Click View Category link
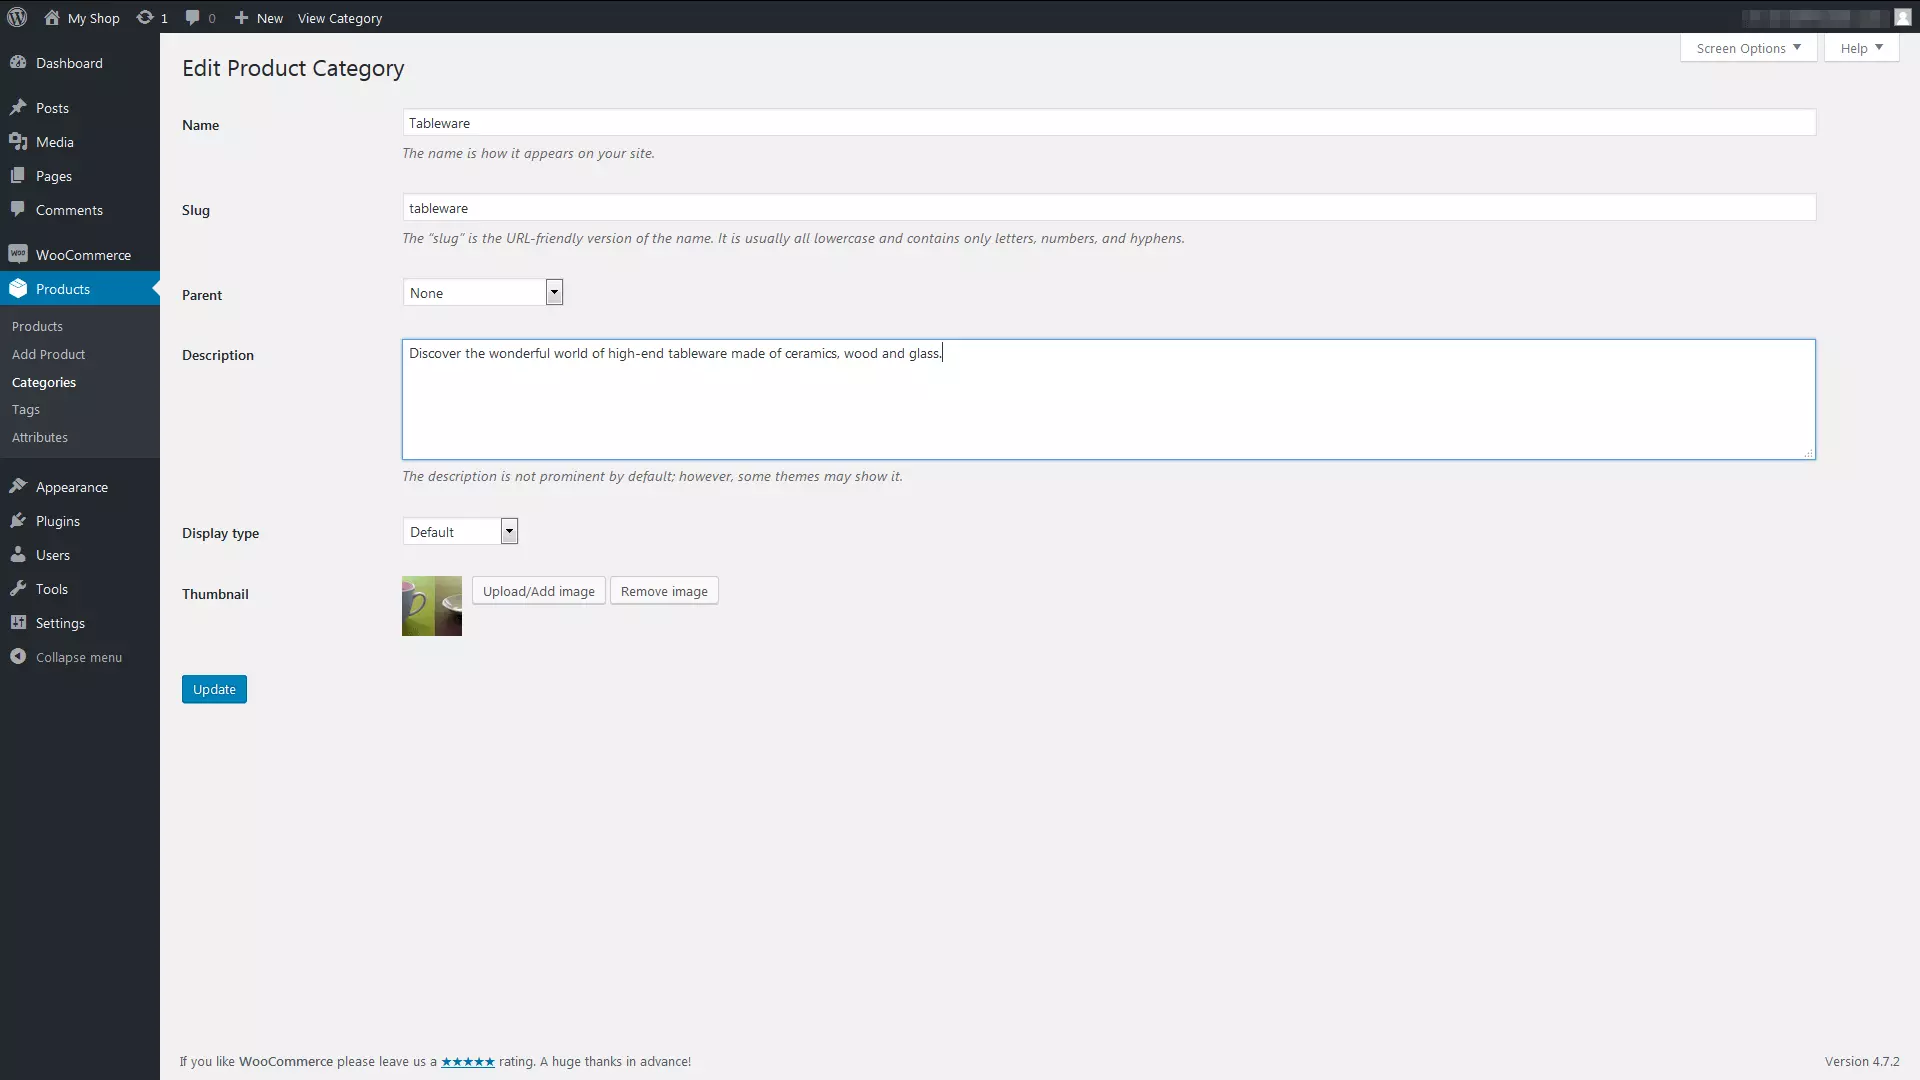Screen dimensions: 1920x1080 pos(340,18)
